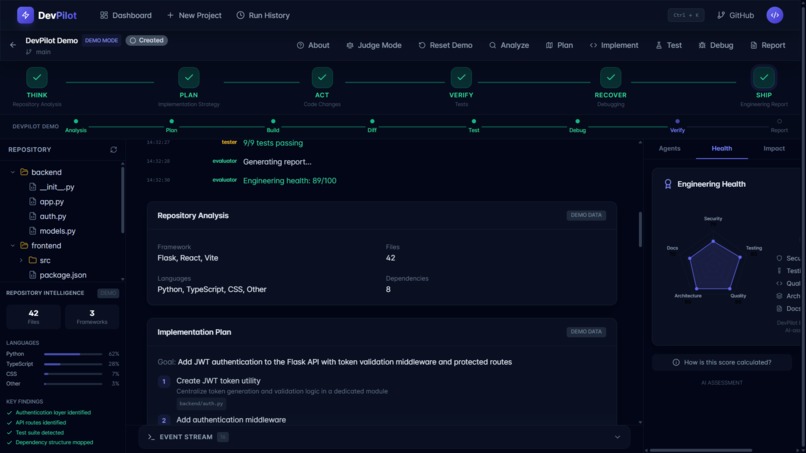
Task: Collapse the frontend folder chevron
Action: point(13,246)
